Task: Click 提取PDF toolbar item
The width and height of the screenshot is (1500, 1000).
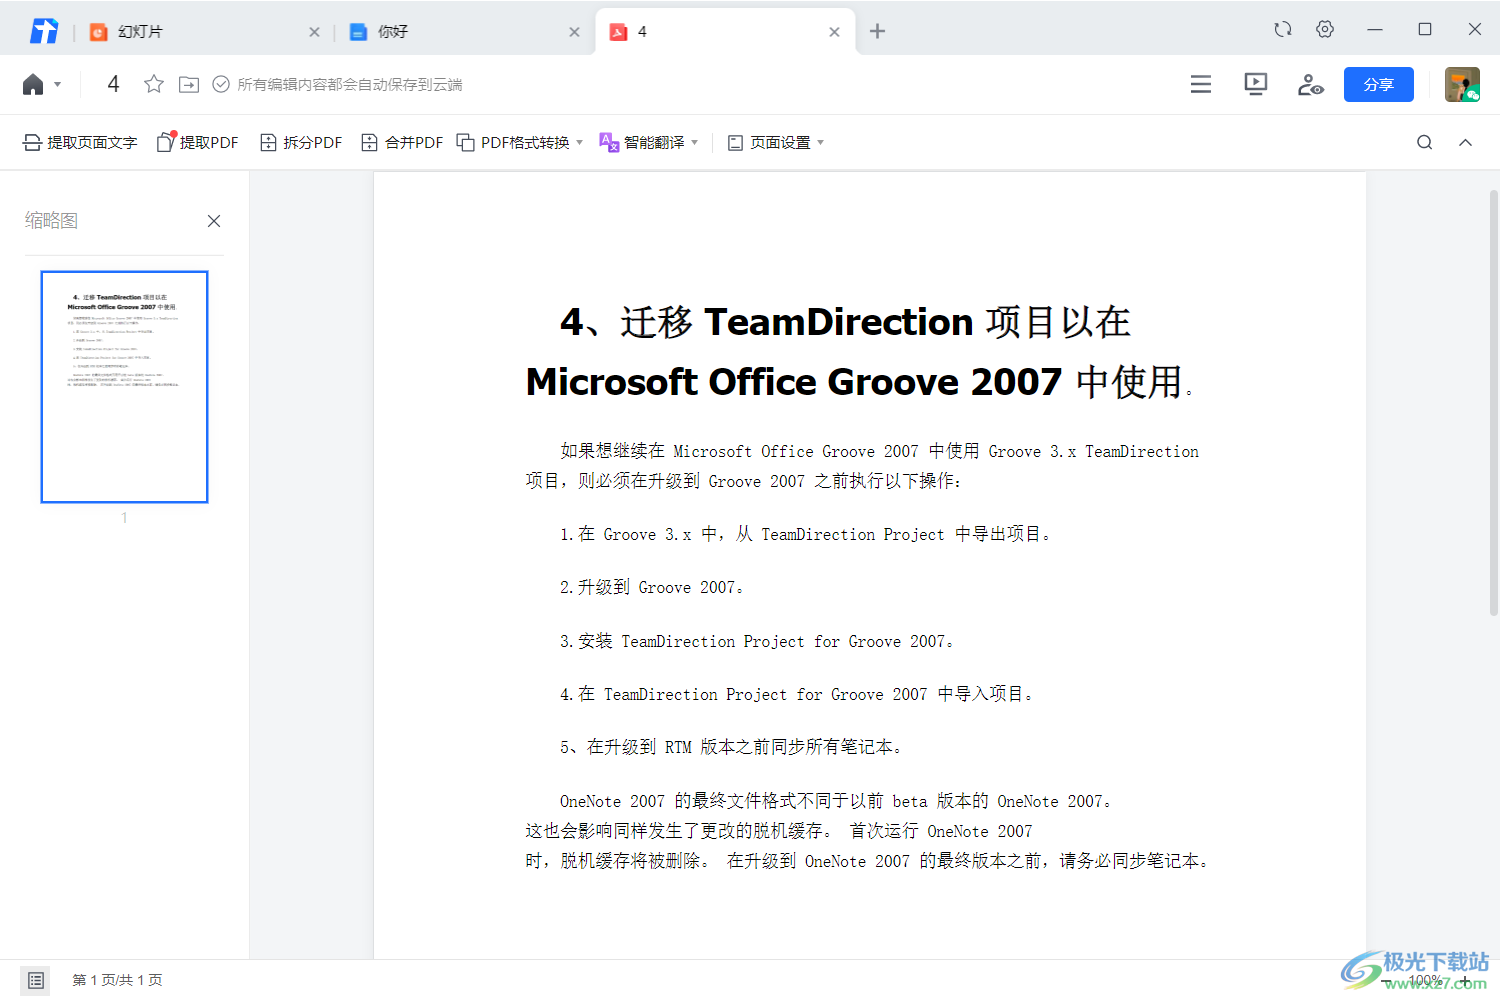Action: click(x=198, y=142)
